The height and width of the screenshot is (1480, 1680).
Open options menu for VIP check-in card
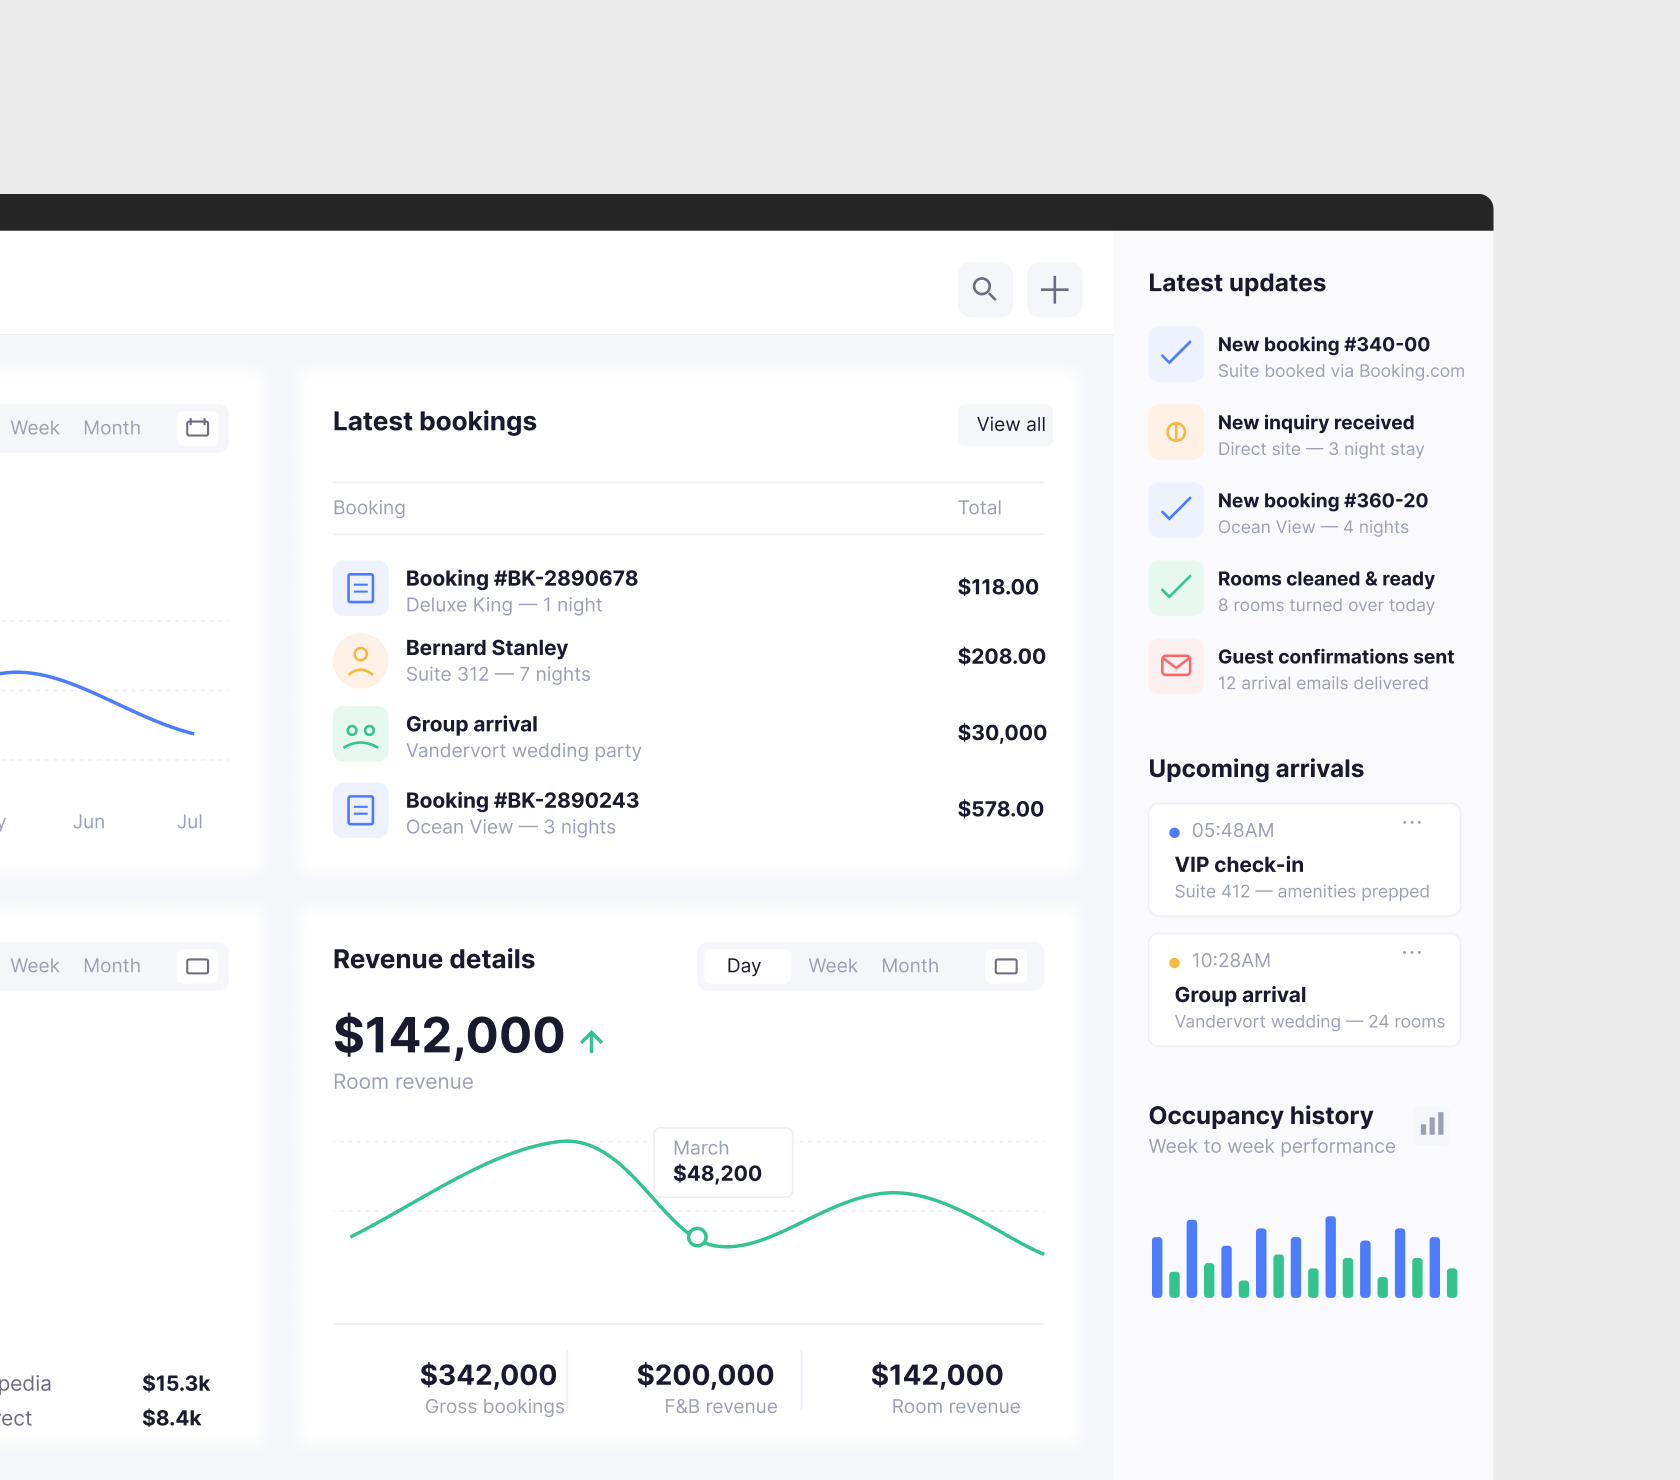click(1412, 822)
